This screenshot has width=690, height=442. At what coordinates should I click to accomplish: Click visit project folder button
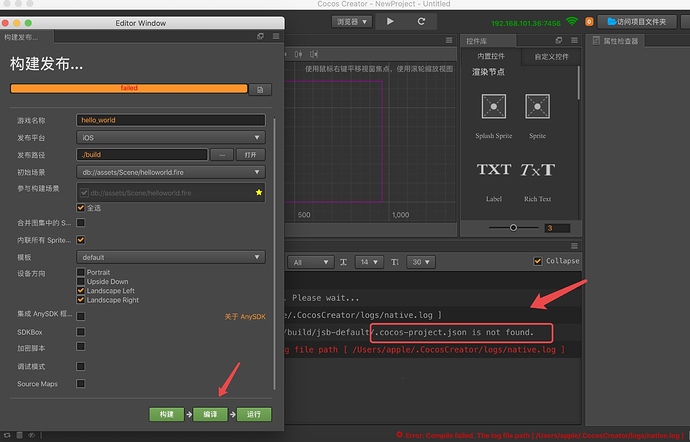(x=637, y=22)
